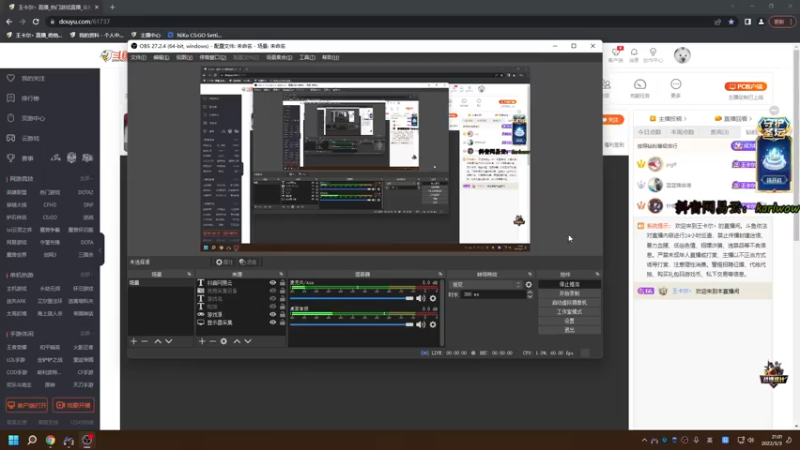Click 开始录制 in OBS controls
800x450 pixels.
click(x=569, y=293)
